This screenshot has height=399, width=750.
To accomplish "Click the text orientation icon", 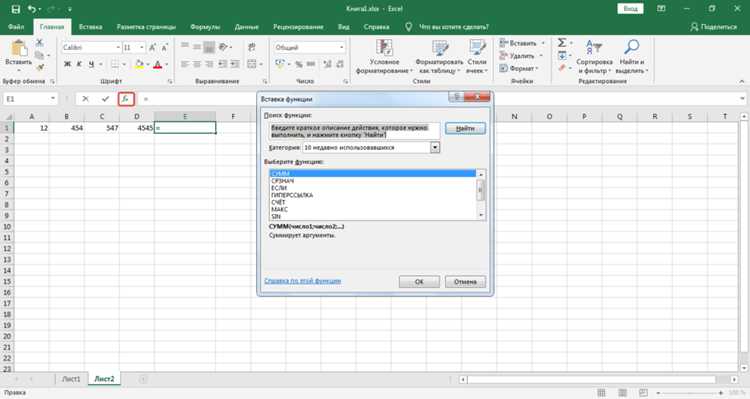I will coord(223,46).
